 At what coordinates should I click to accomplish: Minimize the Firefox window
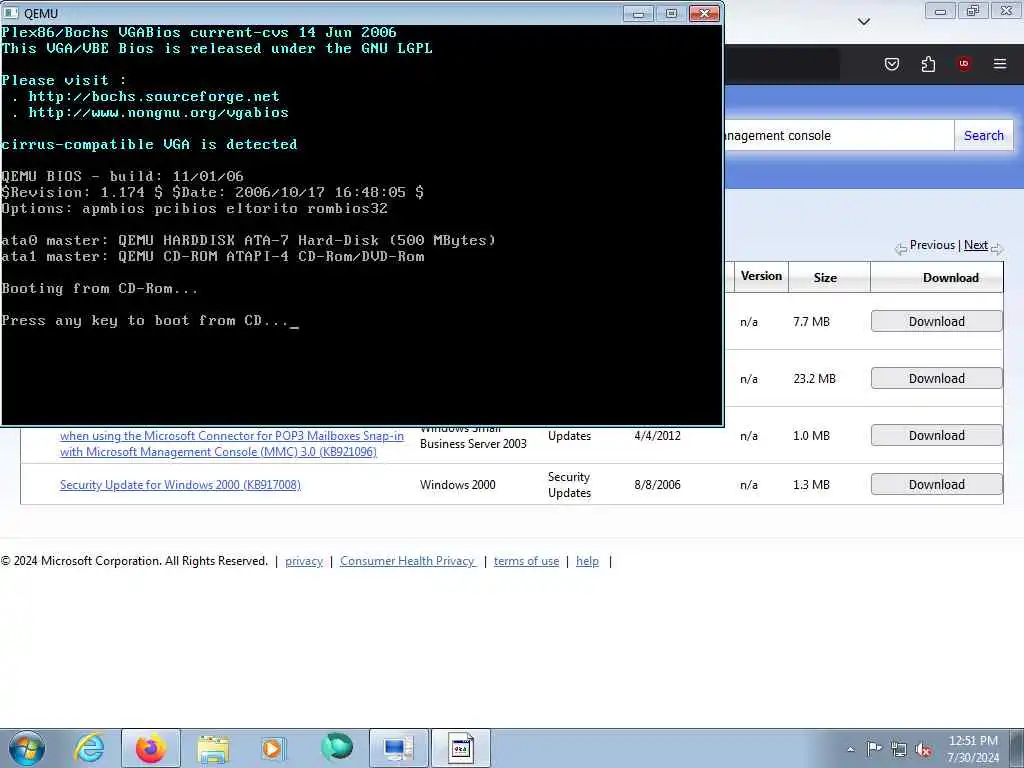[940, 11]
